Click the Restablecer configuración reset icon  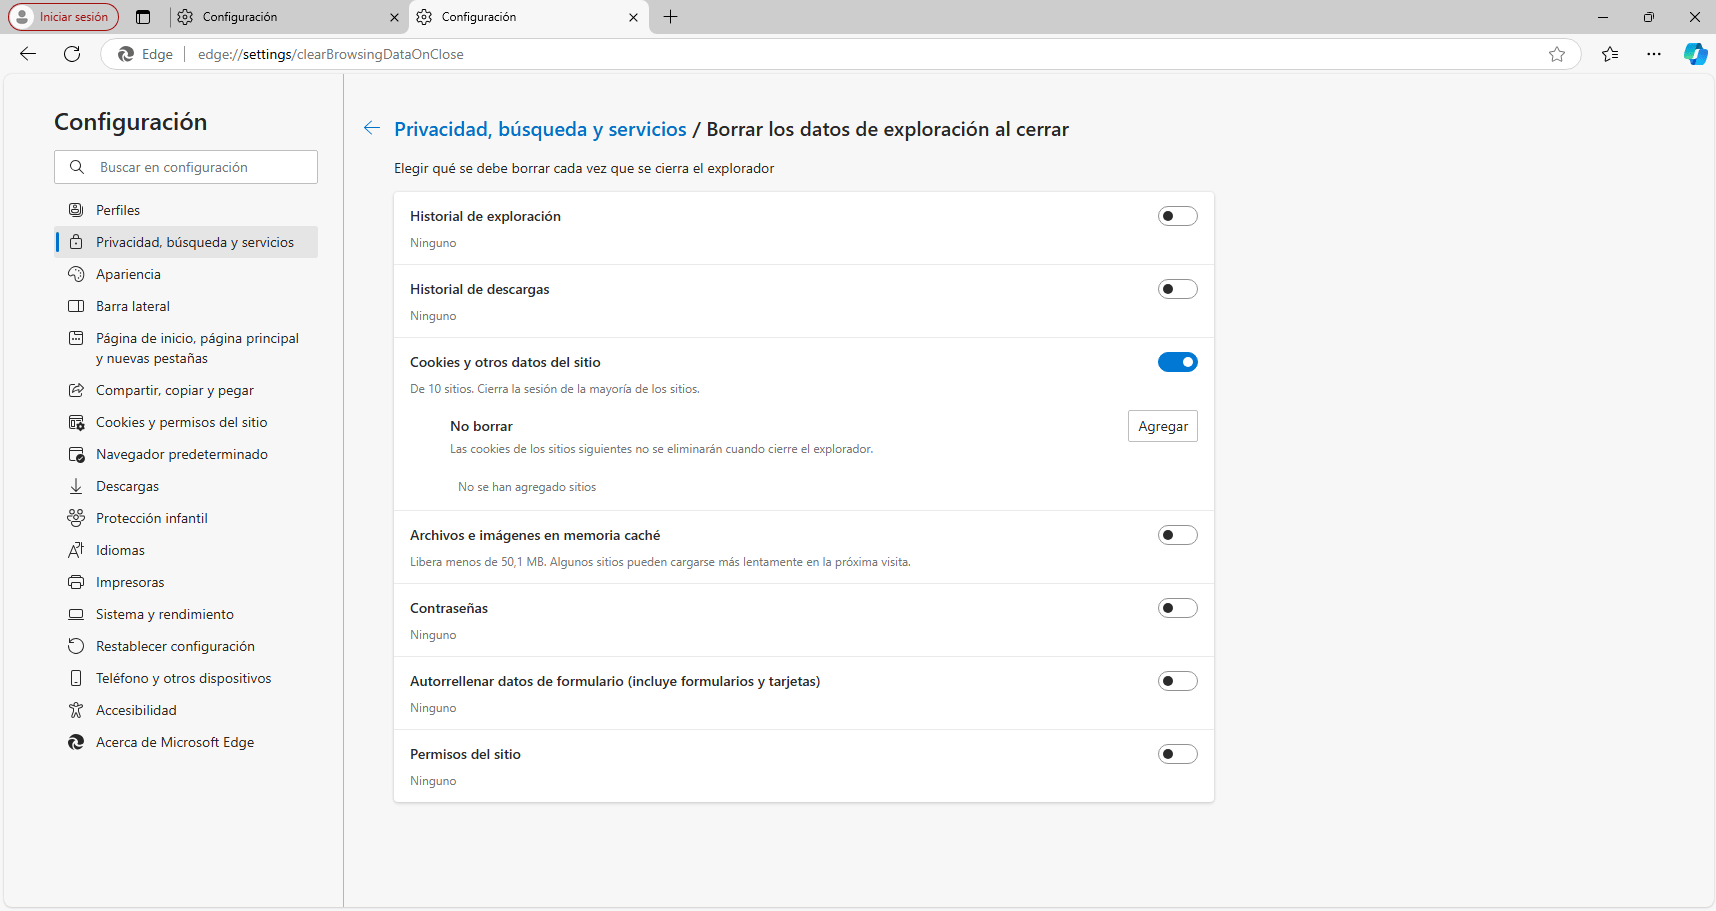click(76, 646)
